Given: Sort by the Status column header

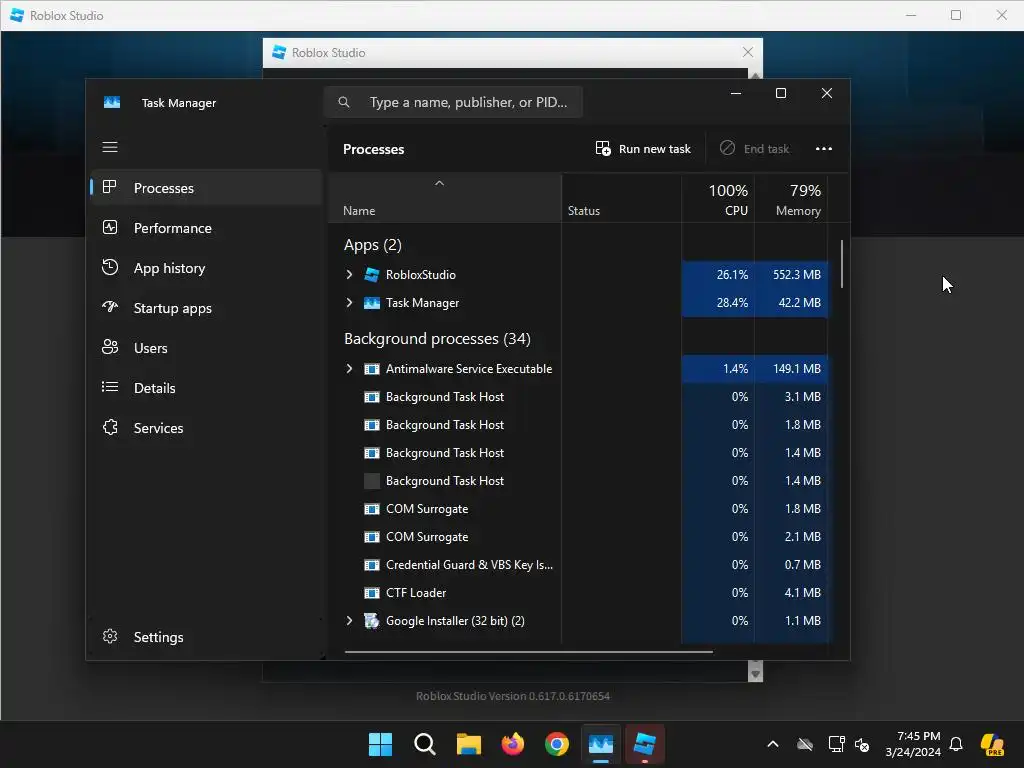Looking at the screenshot, I should (x=621, y=199).
